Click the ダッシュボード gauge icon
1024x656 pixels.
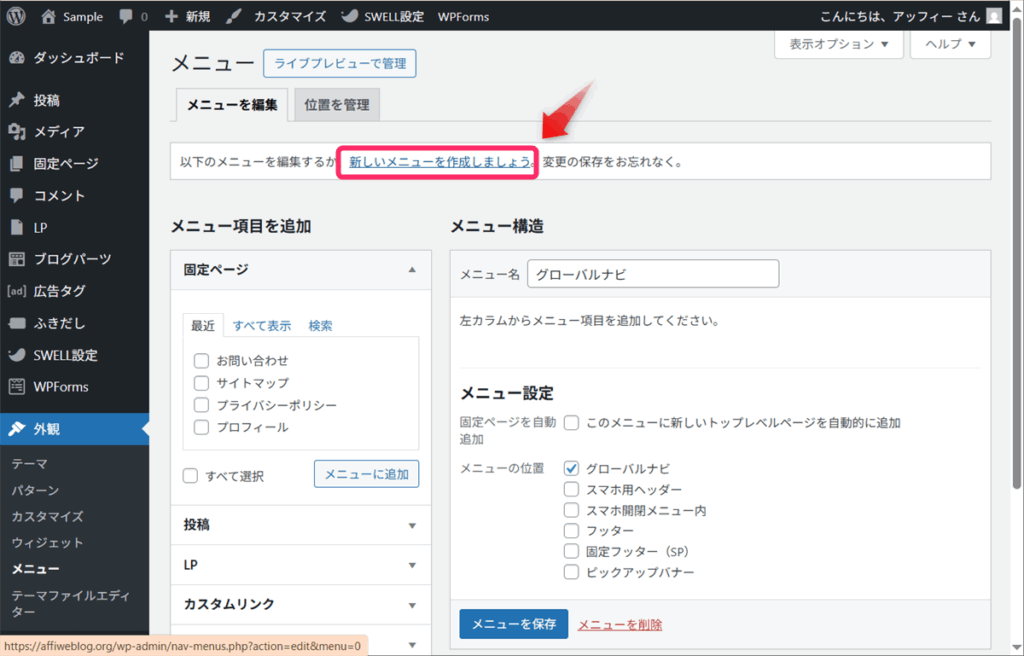[17, 57]
